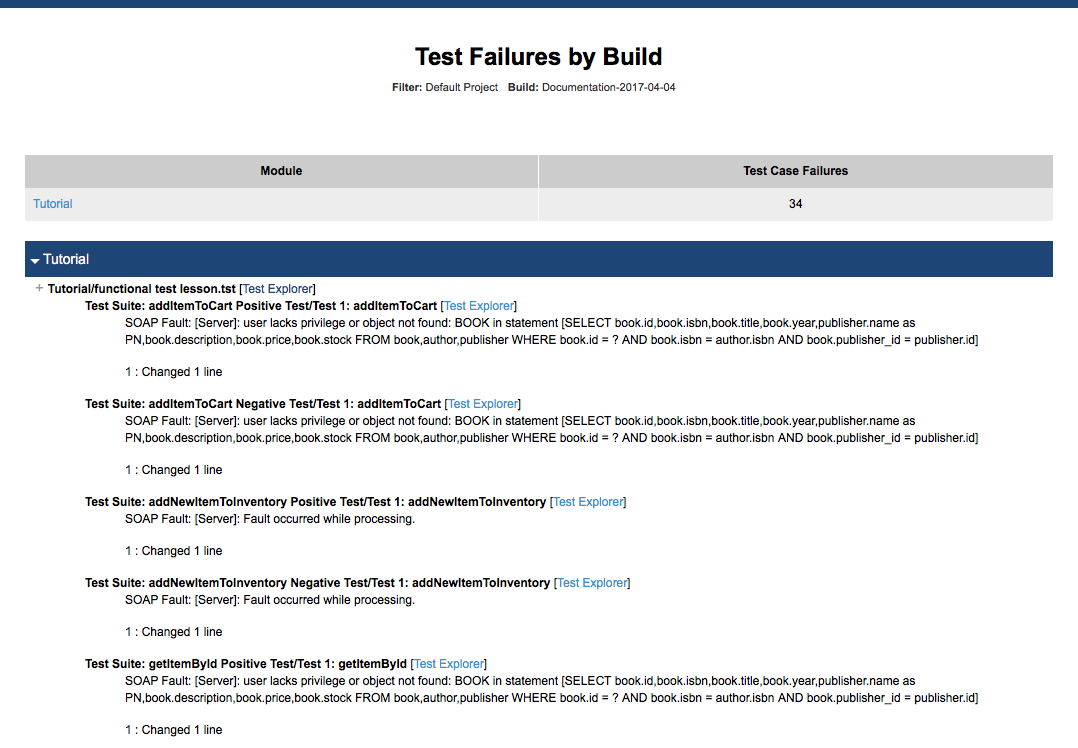Collapse the Tutorial section triangle
The width and height of the screenshot is (1078, 748).
tap(35, 261)
